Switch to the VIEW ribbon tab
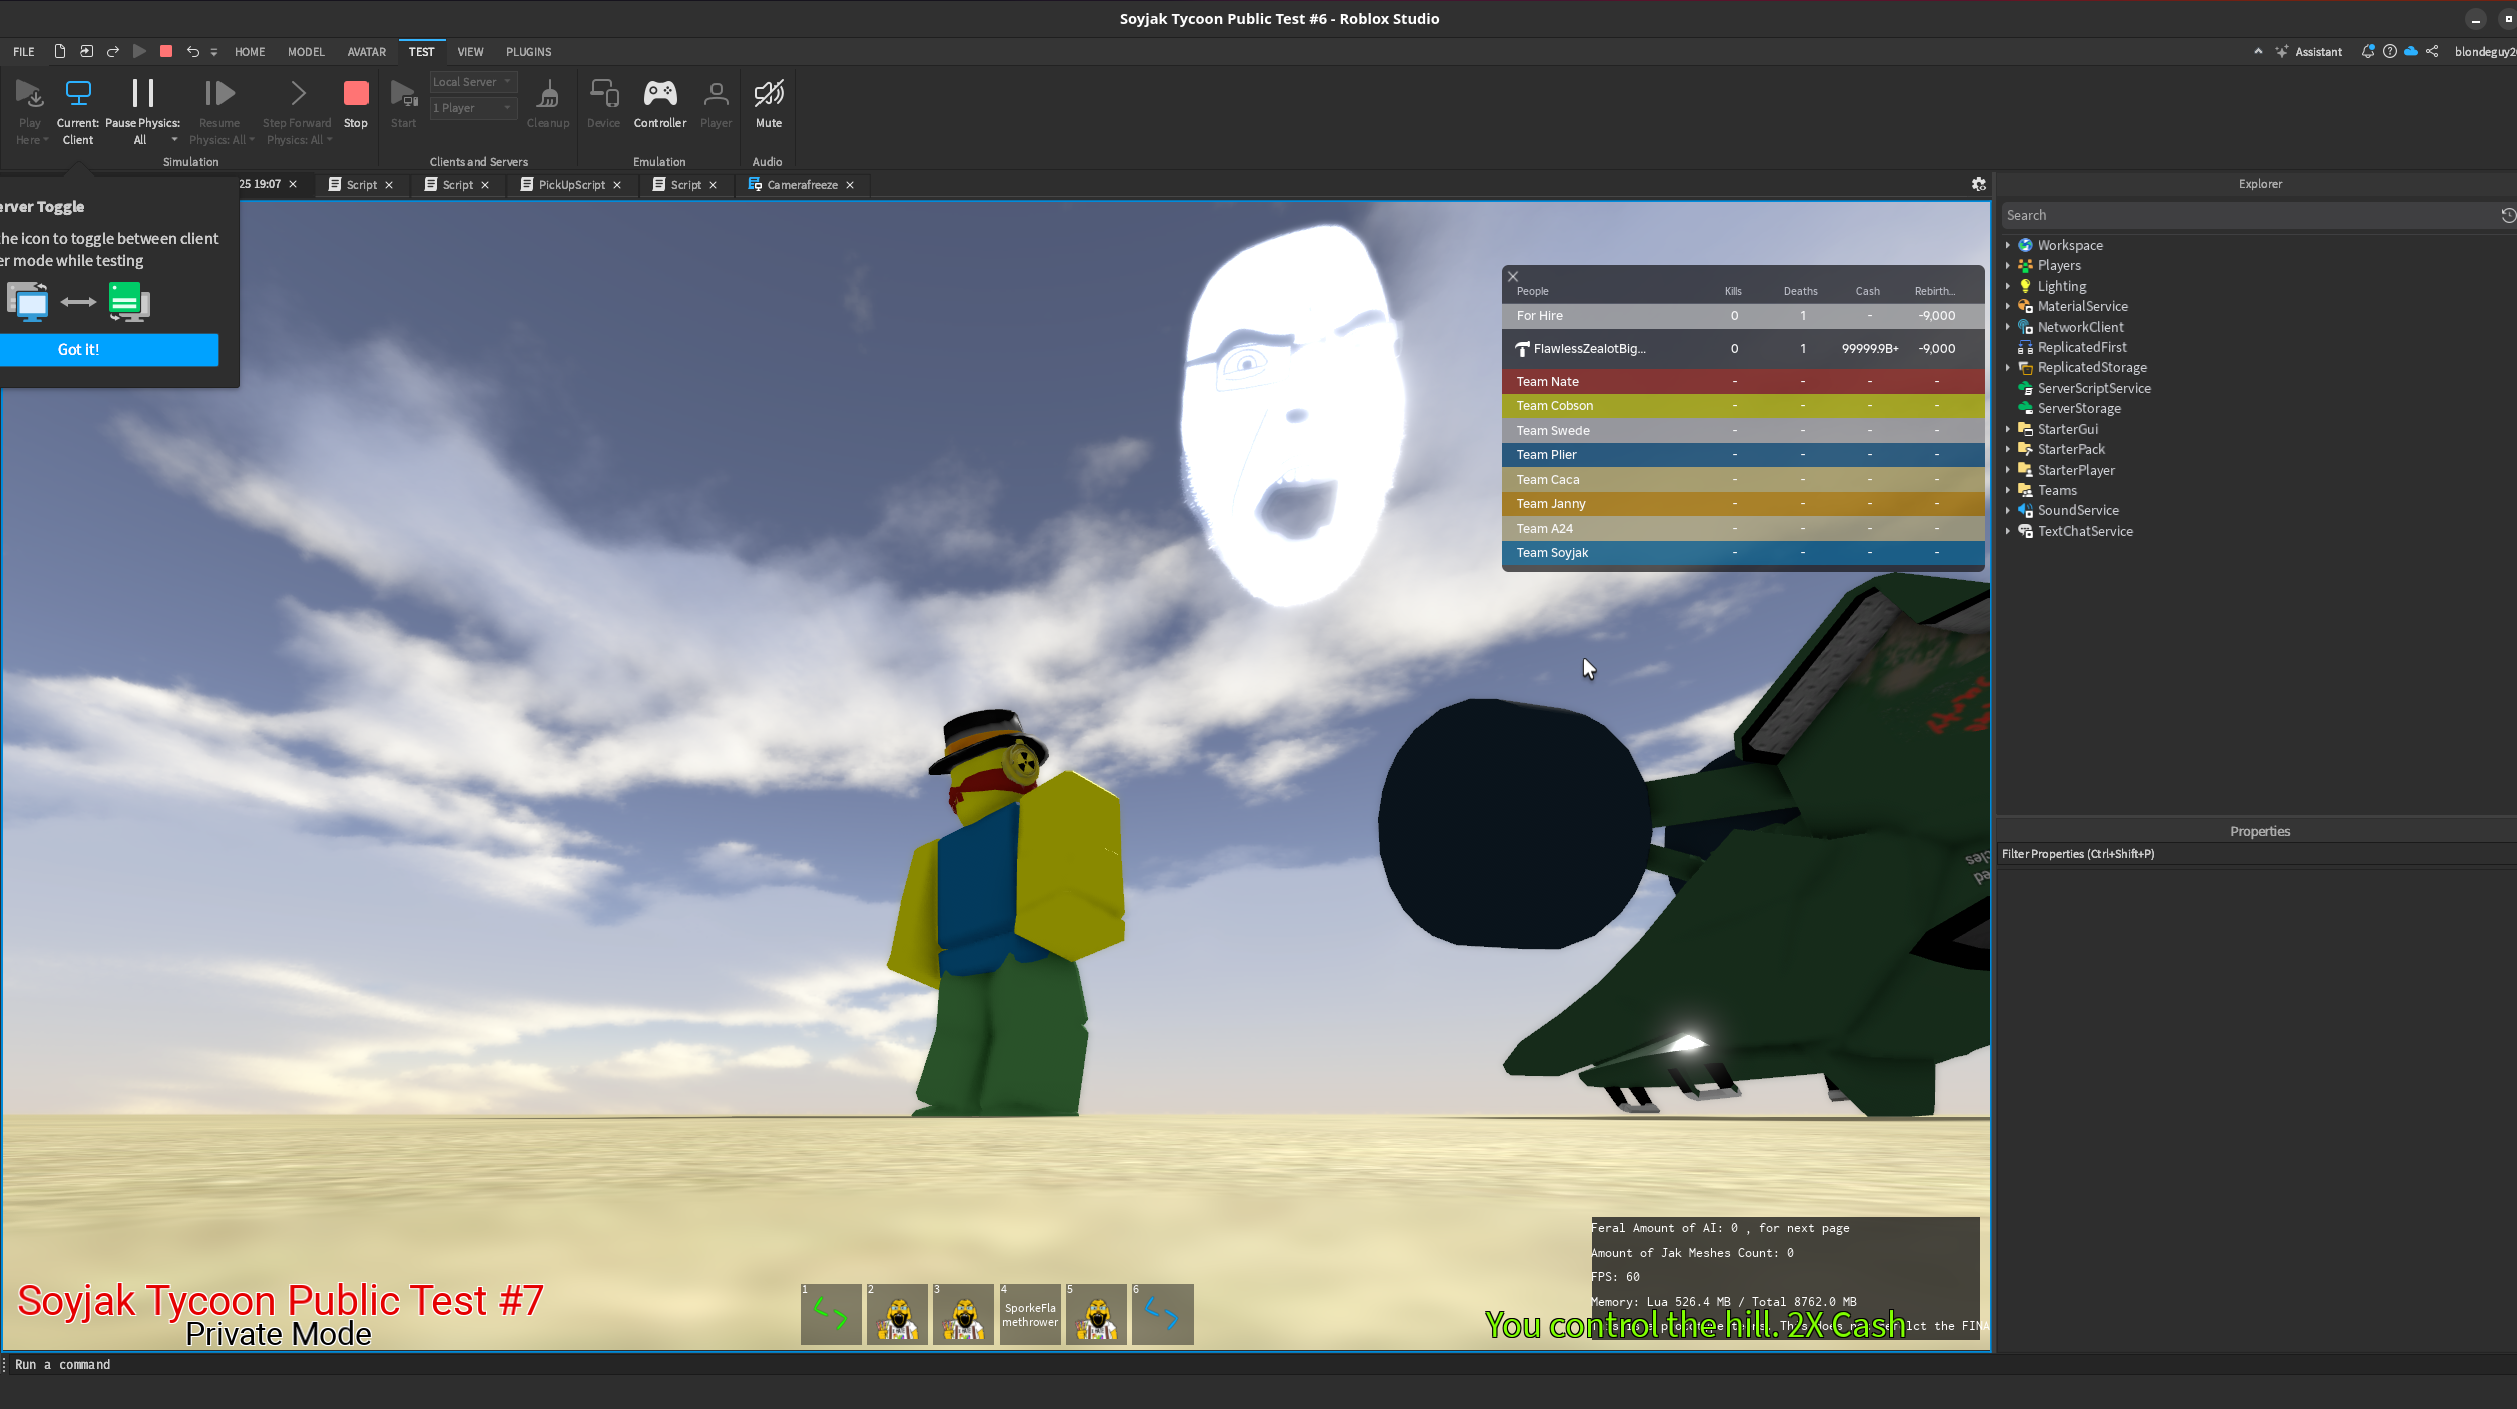The height and width of the screenshot is (1409, 2517). click(x=470, y=52)
